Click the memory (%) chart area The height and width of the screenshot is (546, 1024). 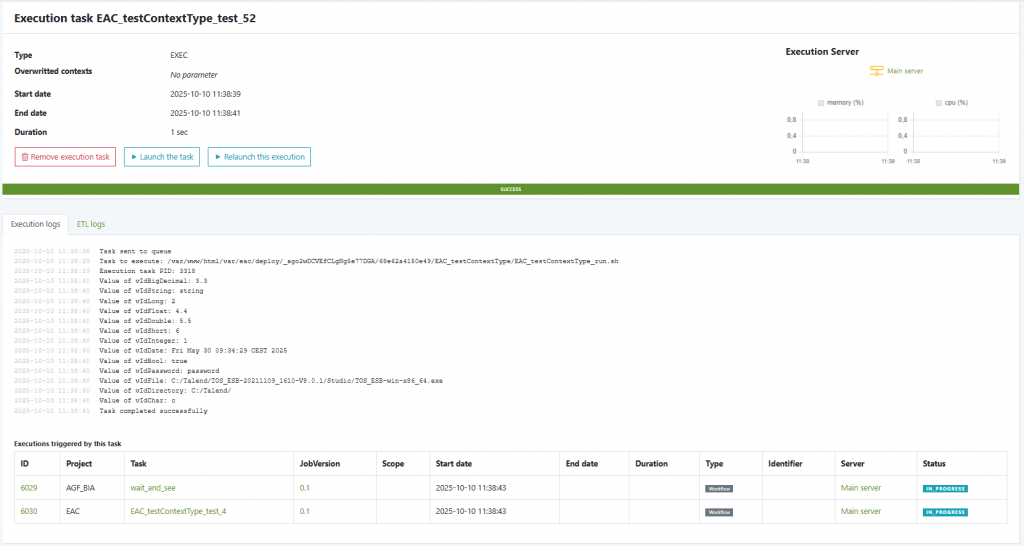[x=845, y=134]
